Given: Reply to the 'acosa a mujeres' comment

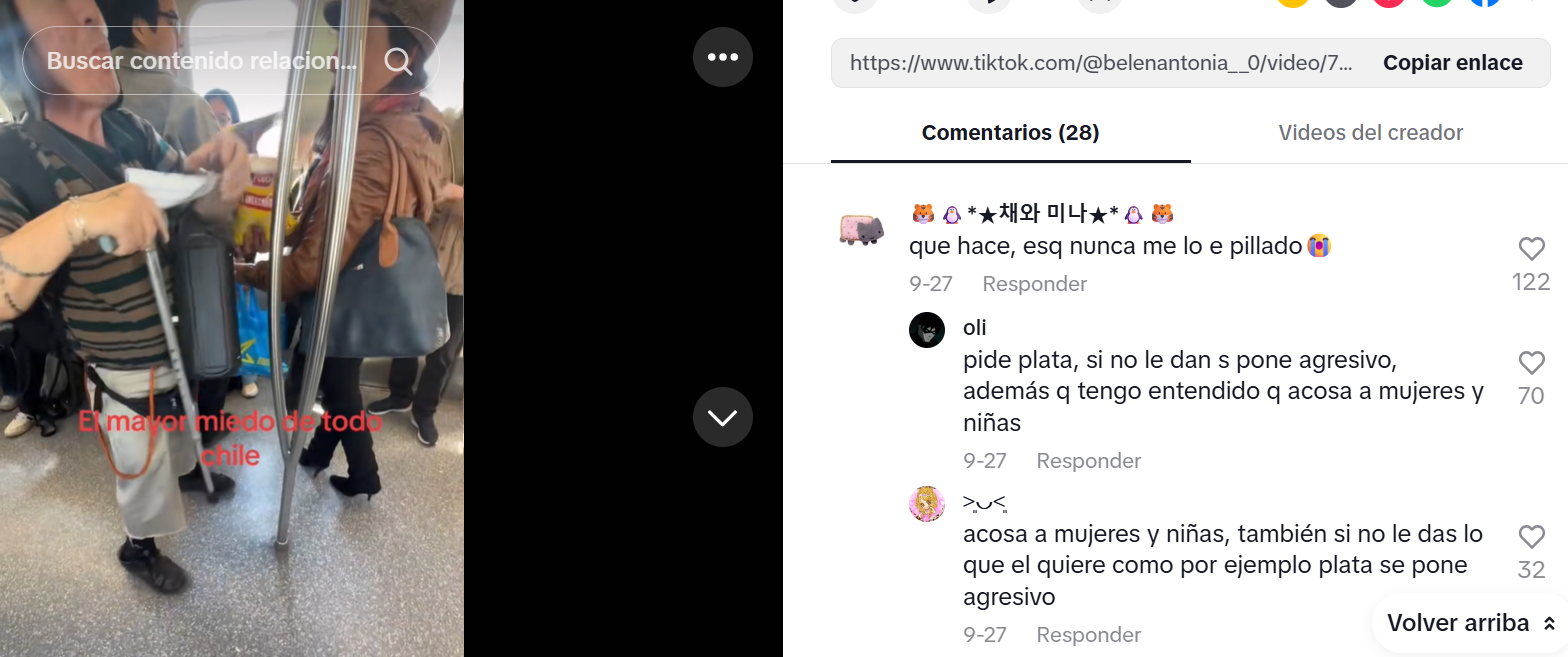Looking at the screenshot, I should pyautogui.click(x=1088, y=635).
